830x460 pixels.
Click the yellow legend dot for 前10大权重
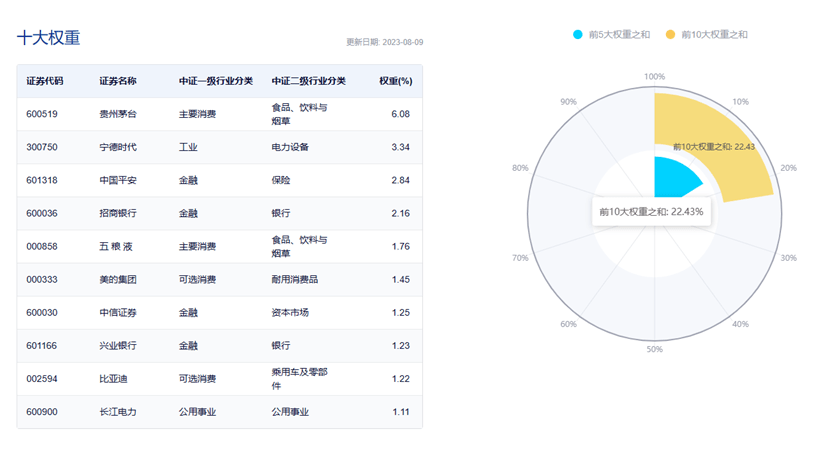670,35
